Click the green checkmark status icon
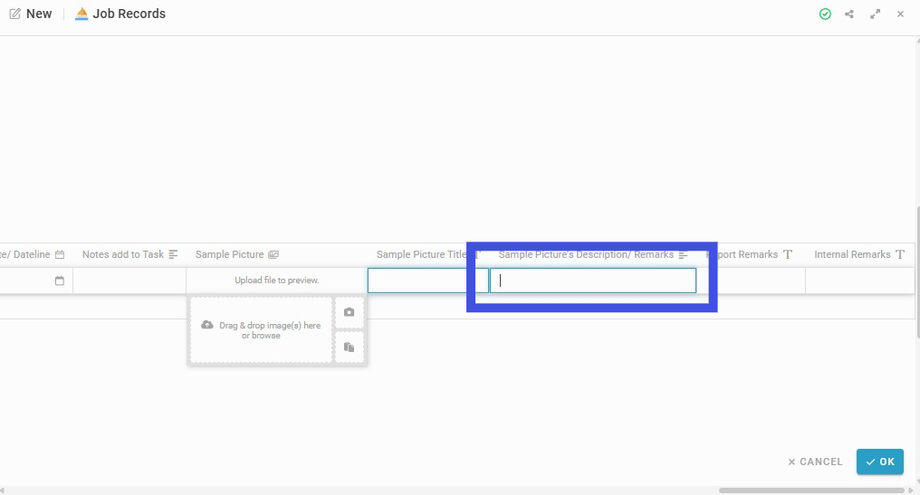Screen dimensions: 920x495 (825, 14)
